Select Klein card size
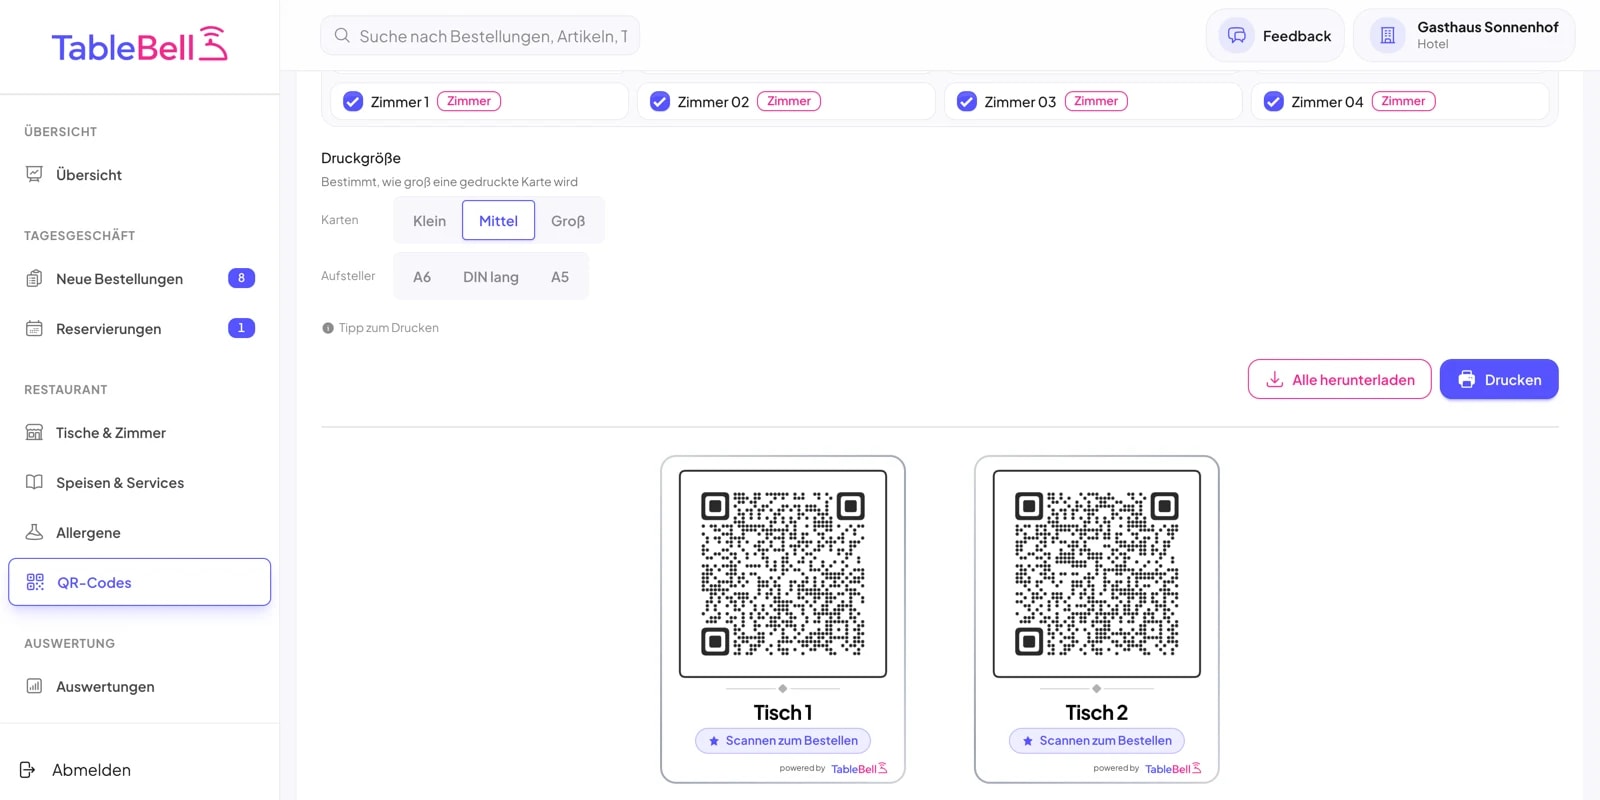 pos(430,221)
